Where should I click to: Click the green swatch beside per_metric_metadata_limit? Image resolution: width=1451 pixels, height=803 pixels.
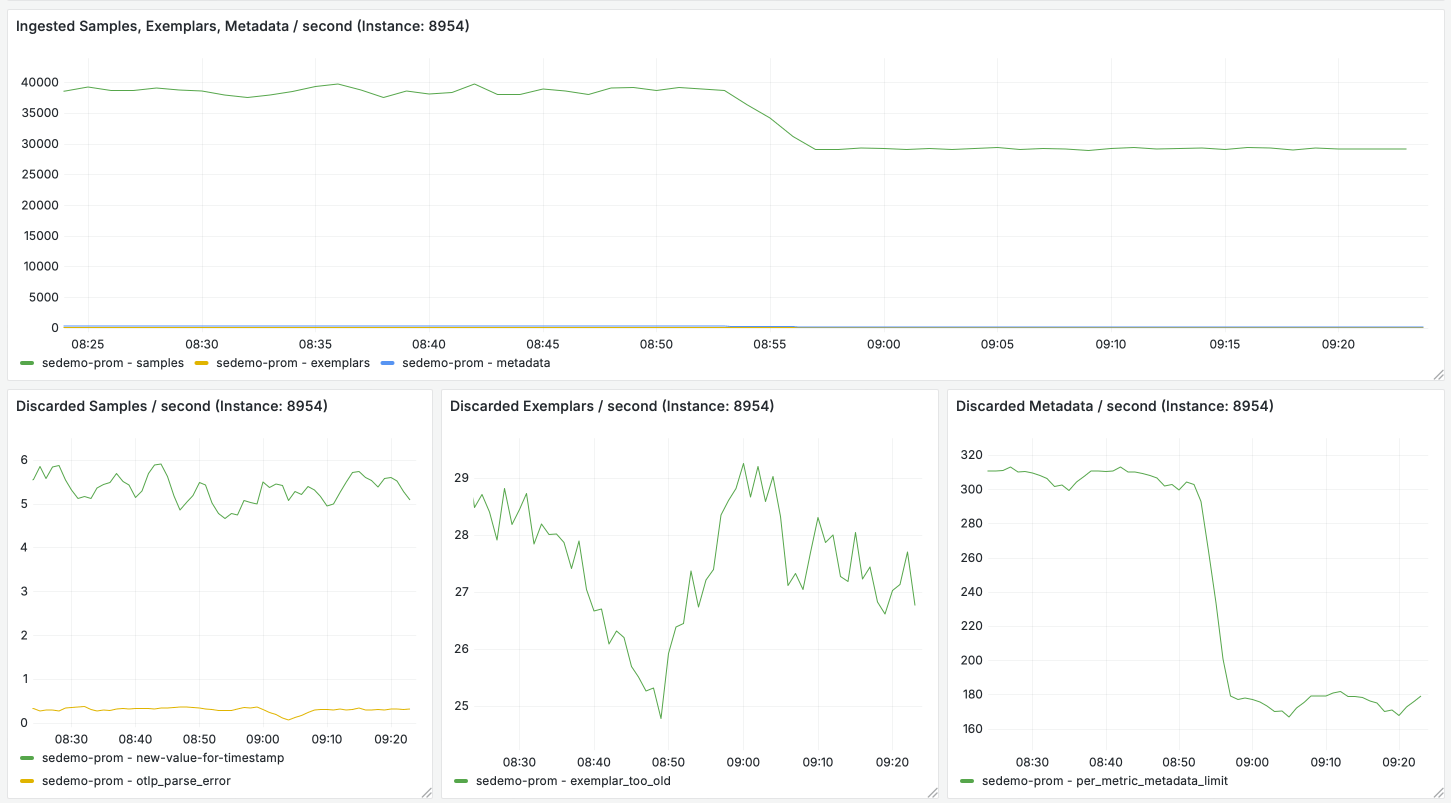(967, 780)
